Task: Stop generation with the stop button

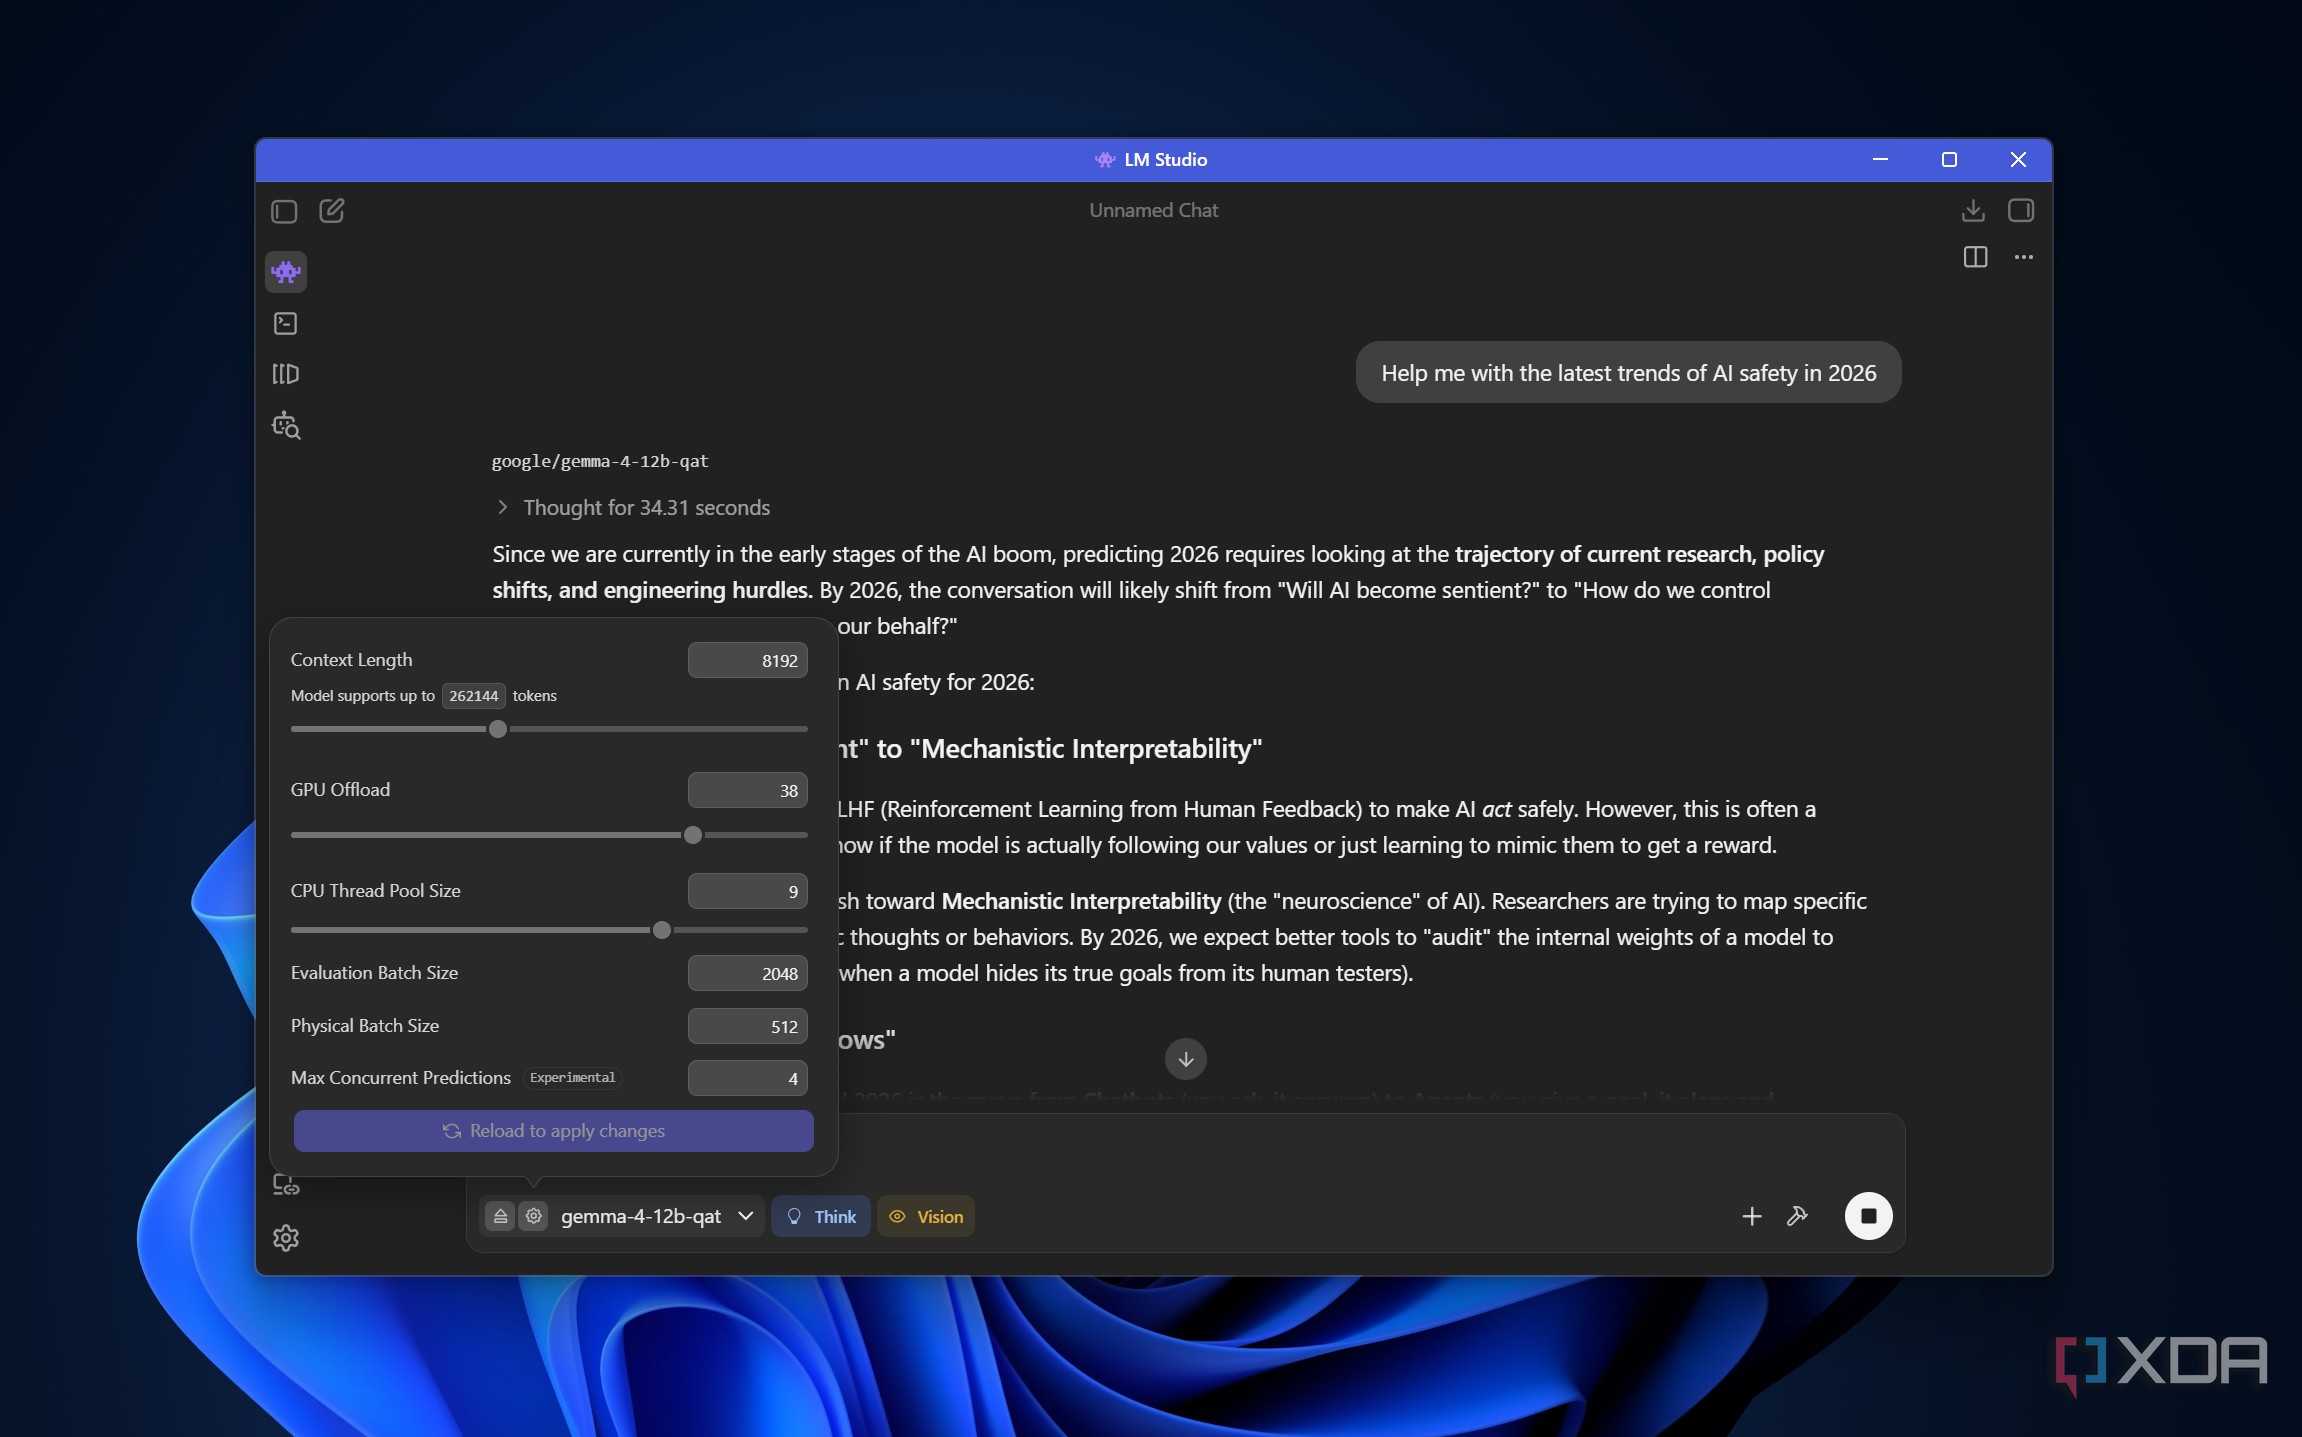Action: point(1868,1216)
